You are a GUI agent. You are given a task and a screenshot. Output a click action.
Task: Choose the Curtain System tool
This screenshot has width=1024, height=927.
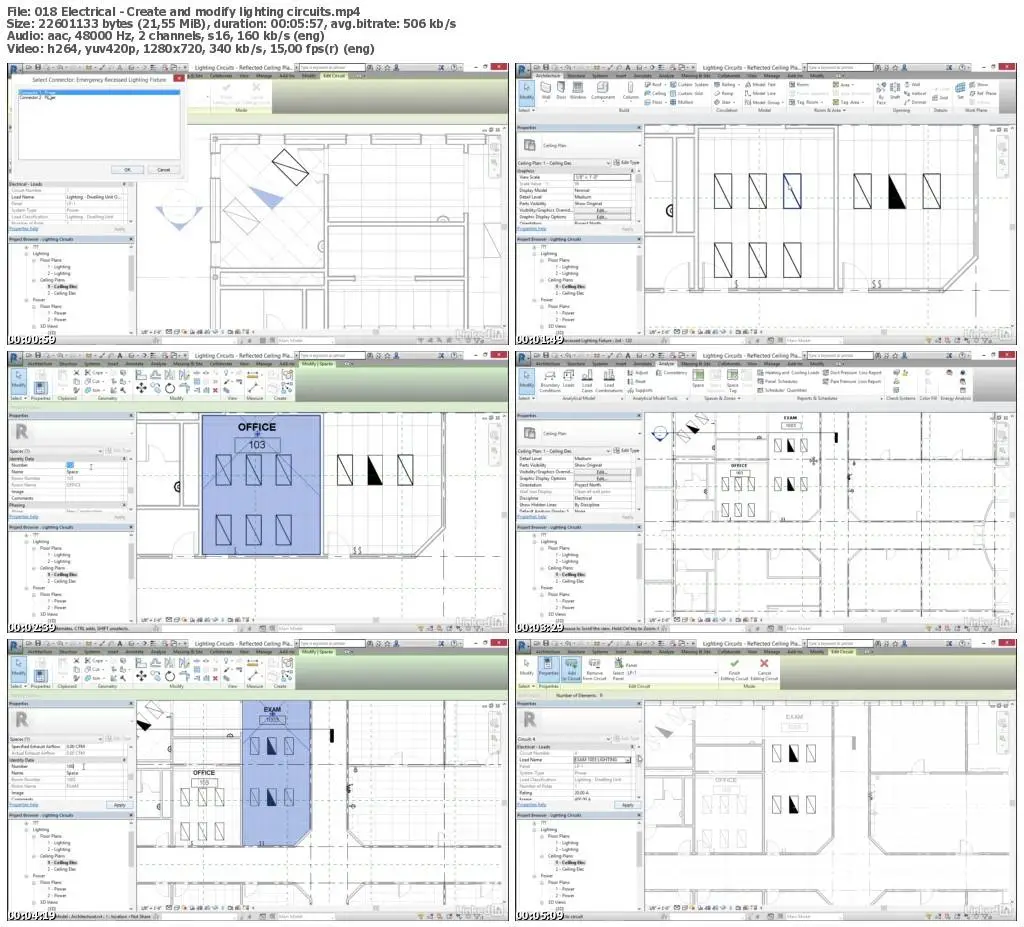coord(689,85)
